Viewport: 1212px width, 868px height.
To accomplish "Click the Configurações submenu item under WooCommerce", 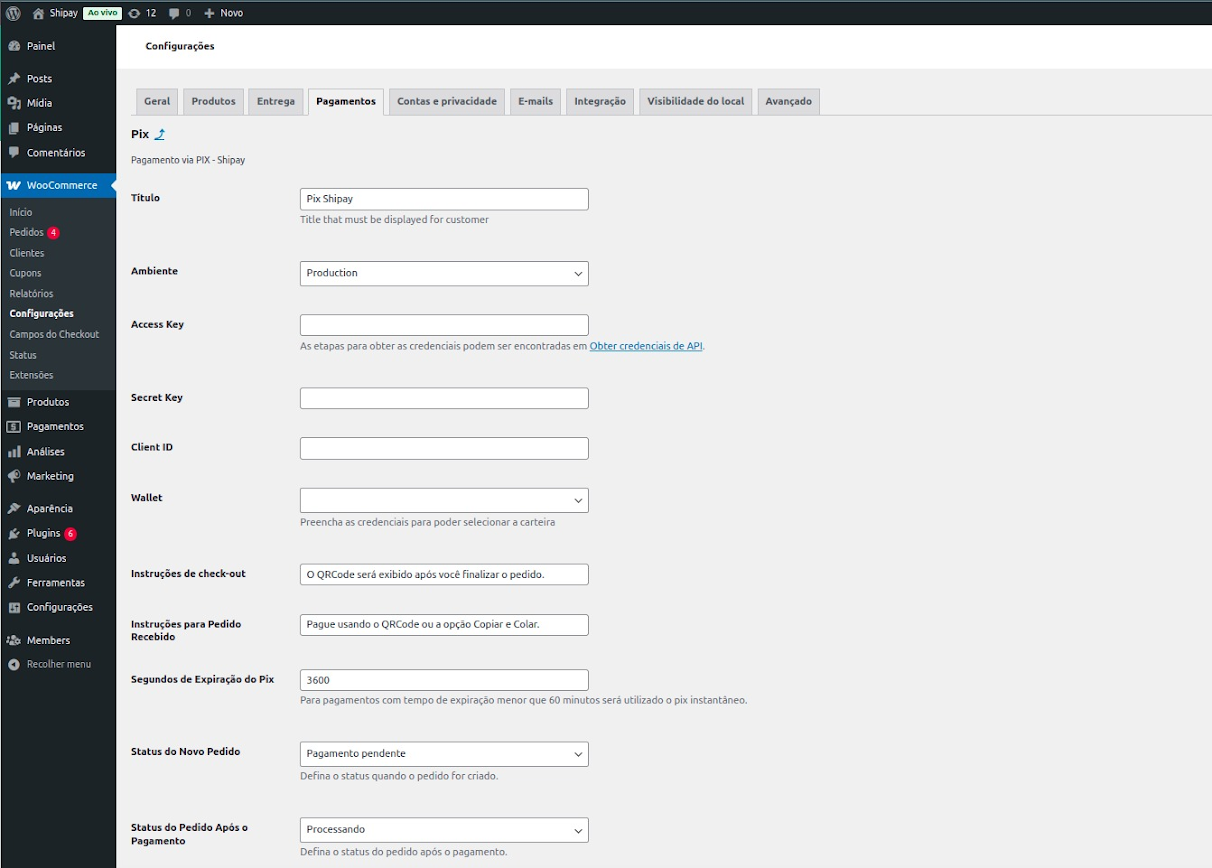I will click(x=42, y=314).
